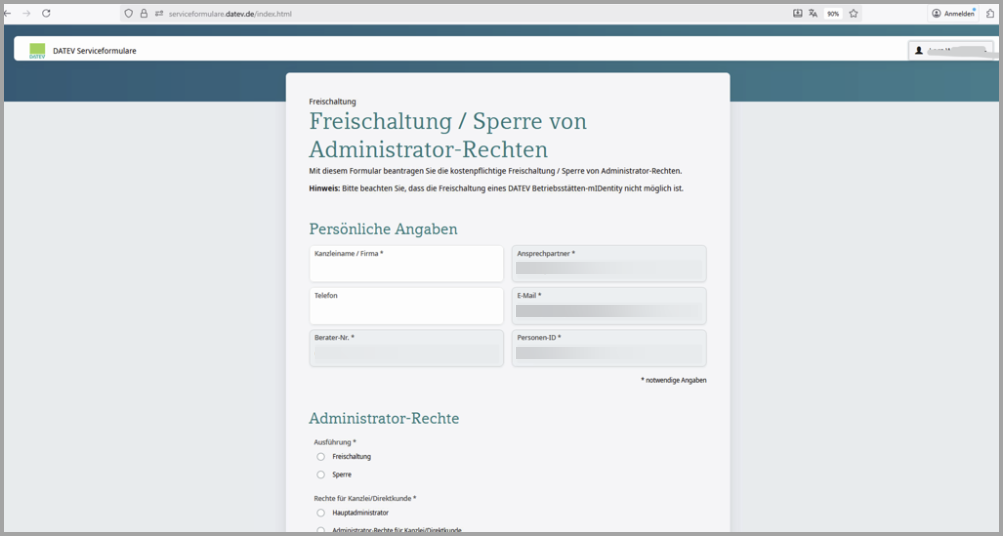Click the shield tracking protection icon

coord(129,14)
